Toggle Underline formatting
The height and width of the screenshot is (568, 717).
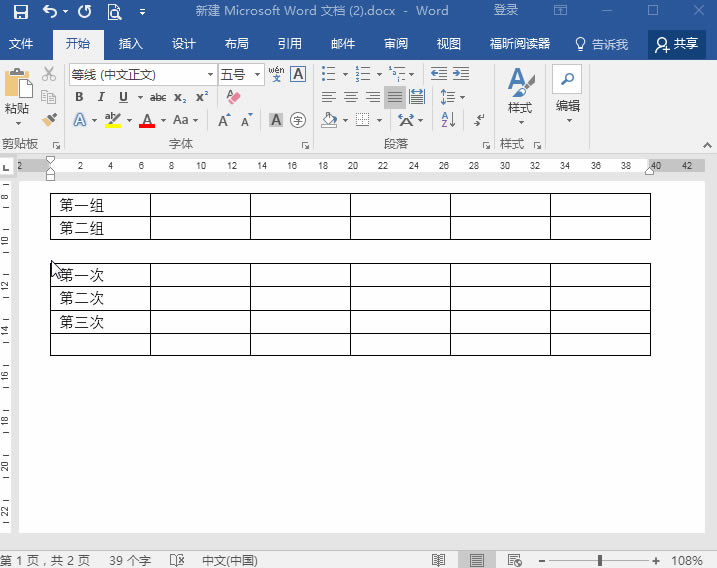point(123,96)
